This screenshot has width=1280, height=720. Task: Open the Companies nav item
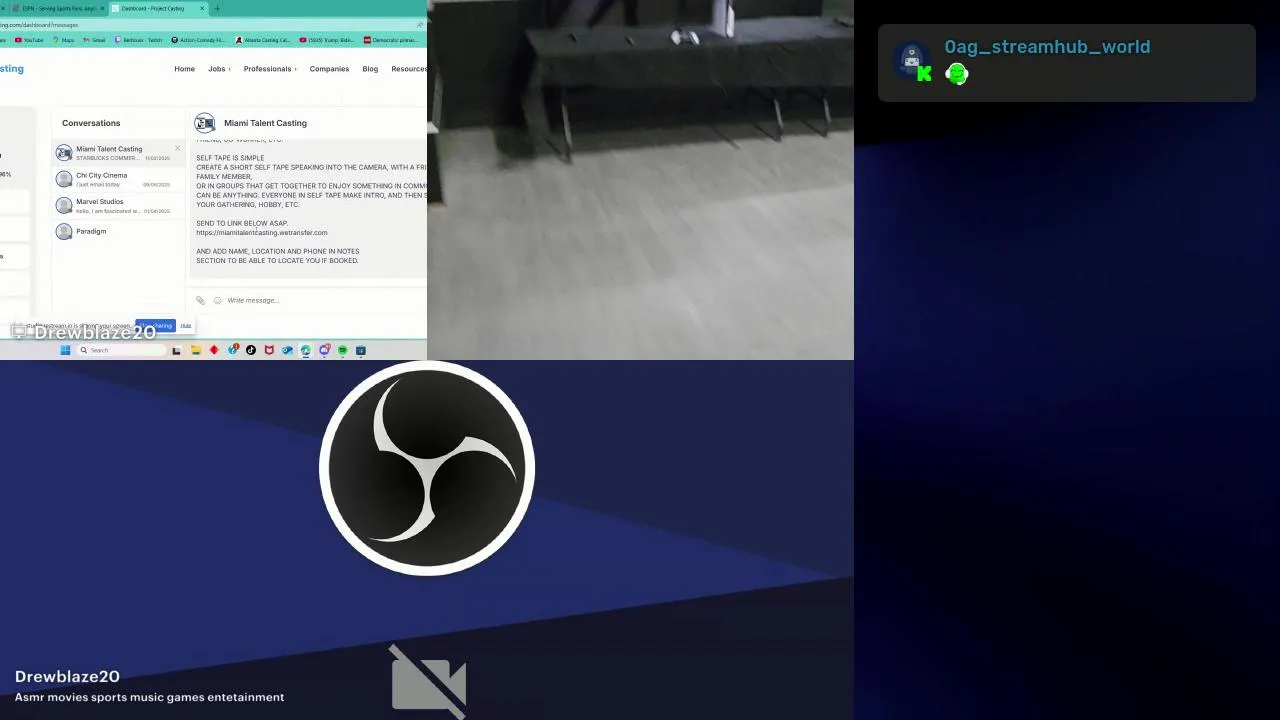[x=329, y=69]
